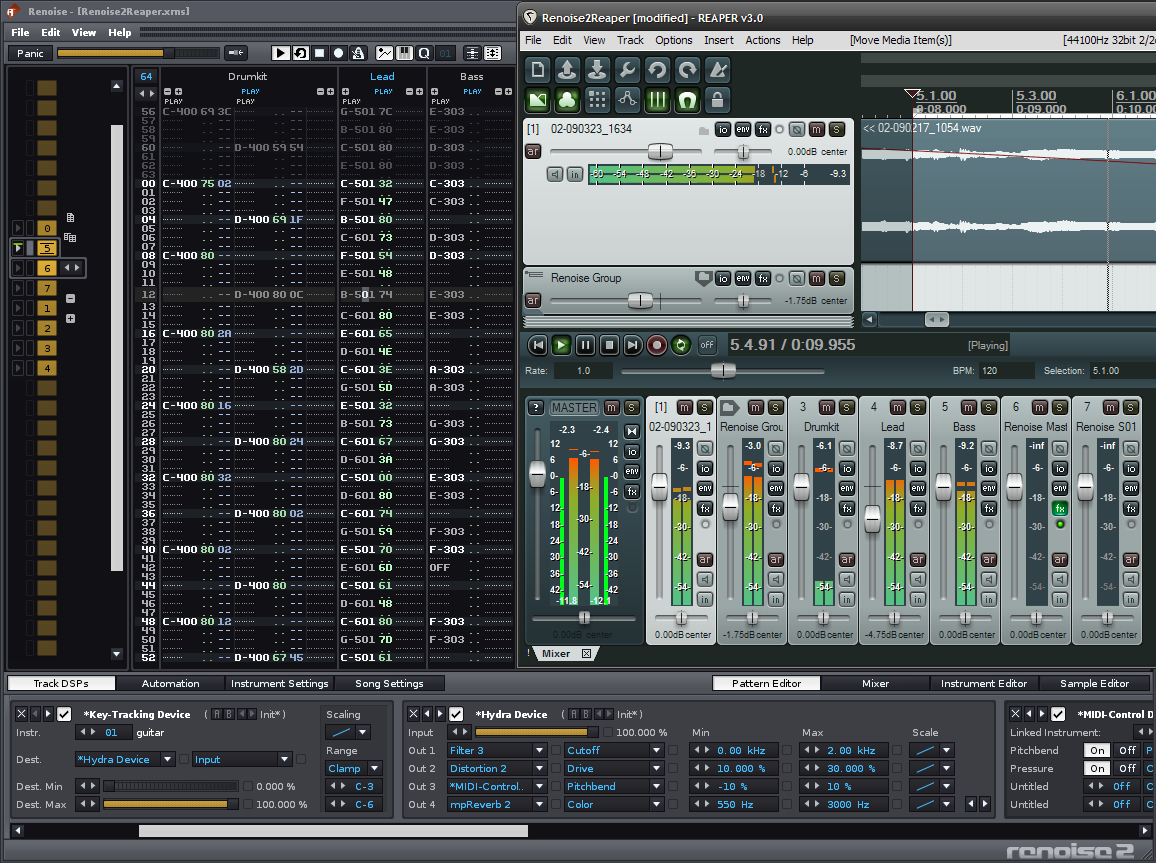1156x863 pixels.
Task: Click the REAPER BPM field
Action: click(x=1006, y=371)
